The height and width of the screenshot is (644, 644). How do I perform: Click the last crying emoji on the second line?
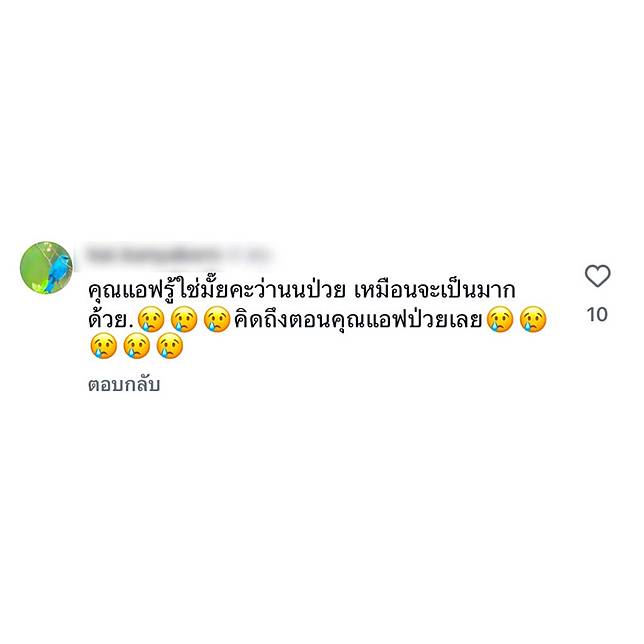pyautogui.click(x=533, y=319)
